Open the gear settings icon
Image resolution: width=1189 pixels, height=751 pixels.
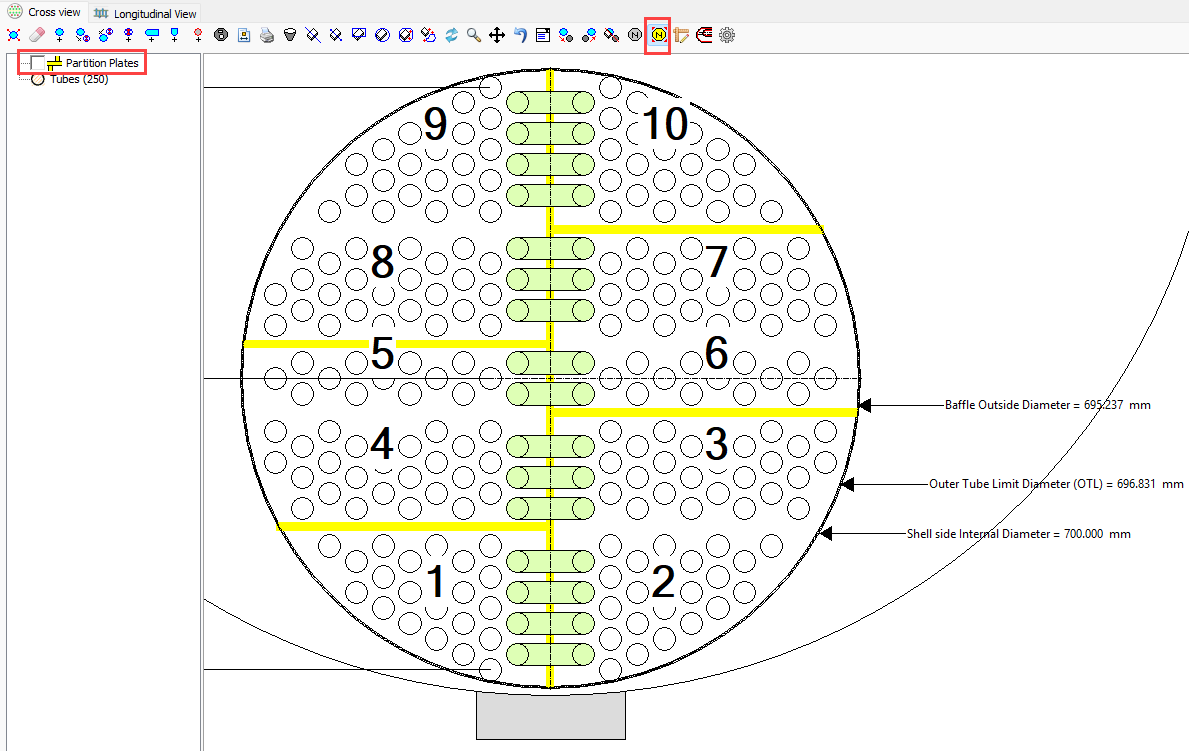[x=727, y=35]
